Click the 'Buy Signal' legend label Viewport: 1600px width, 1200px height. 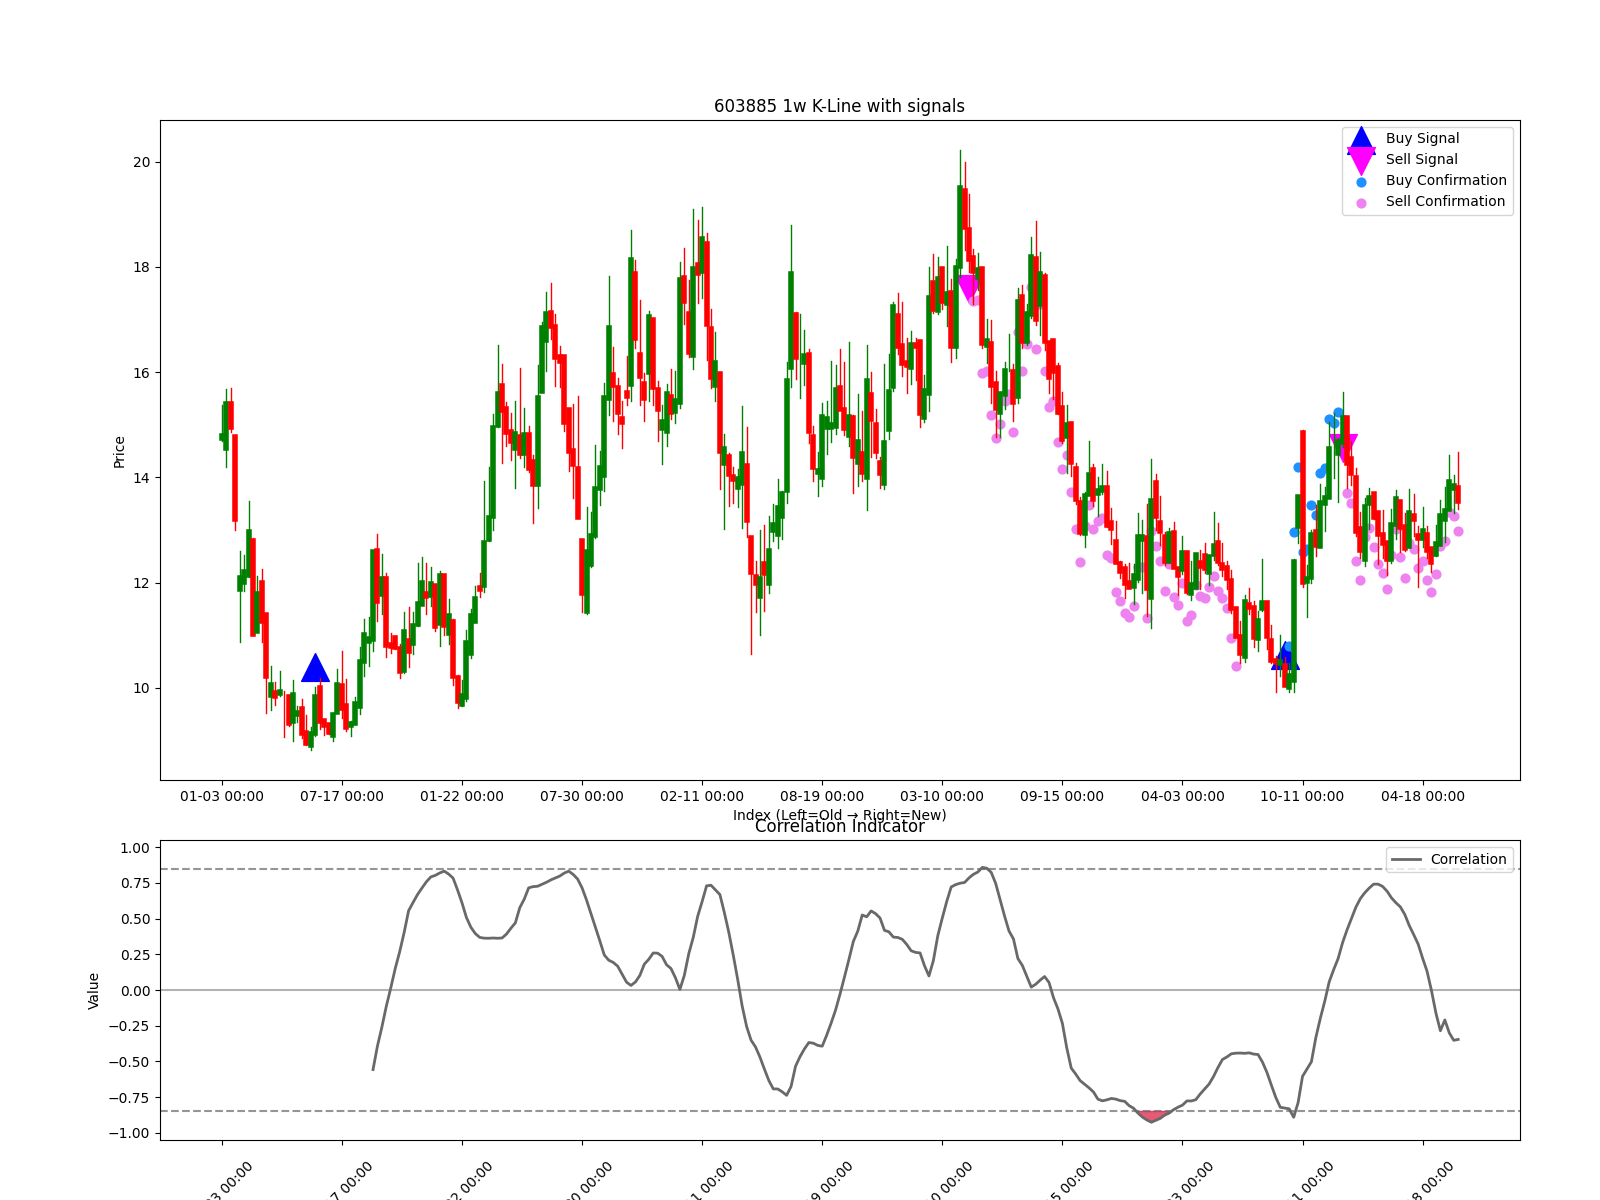pyautogui.click(x=1422, y=139)
